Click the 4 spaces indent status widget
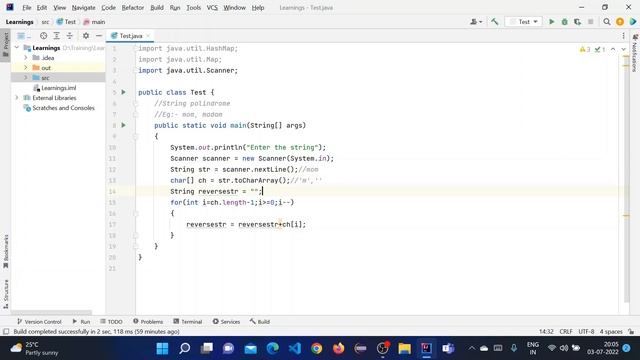 tap(611, 331)
